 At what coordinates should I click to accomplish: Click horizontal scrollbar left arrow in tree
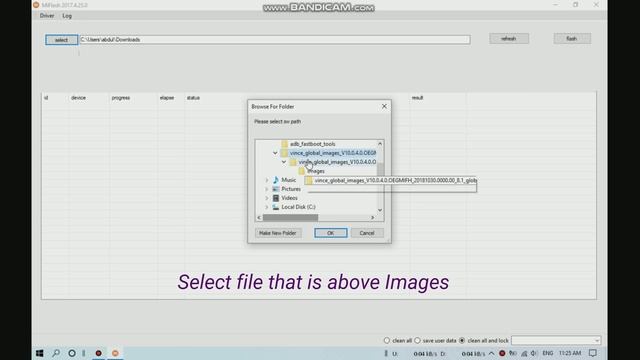[x=259, y=218]
